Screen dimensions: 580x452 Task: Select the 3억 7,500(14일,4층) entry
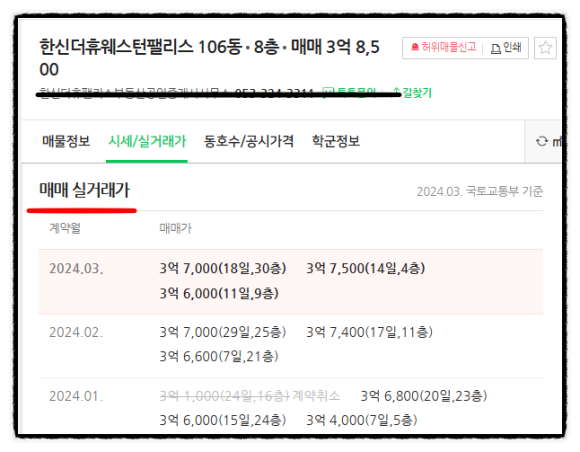coord(365,269)
